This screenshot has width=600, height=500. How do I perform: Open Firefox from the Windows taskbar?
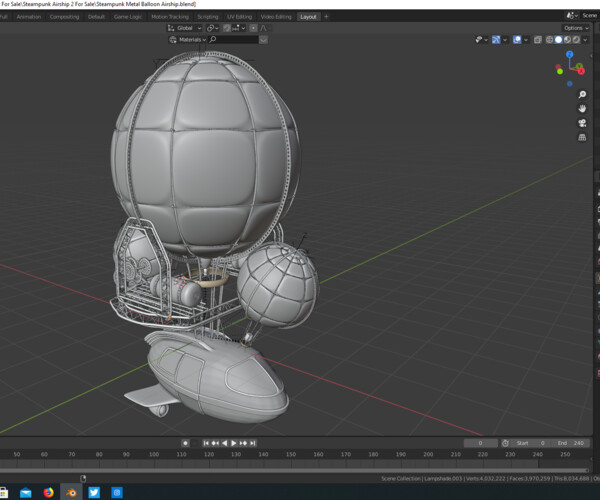point(48,492)
